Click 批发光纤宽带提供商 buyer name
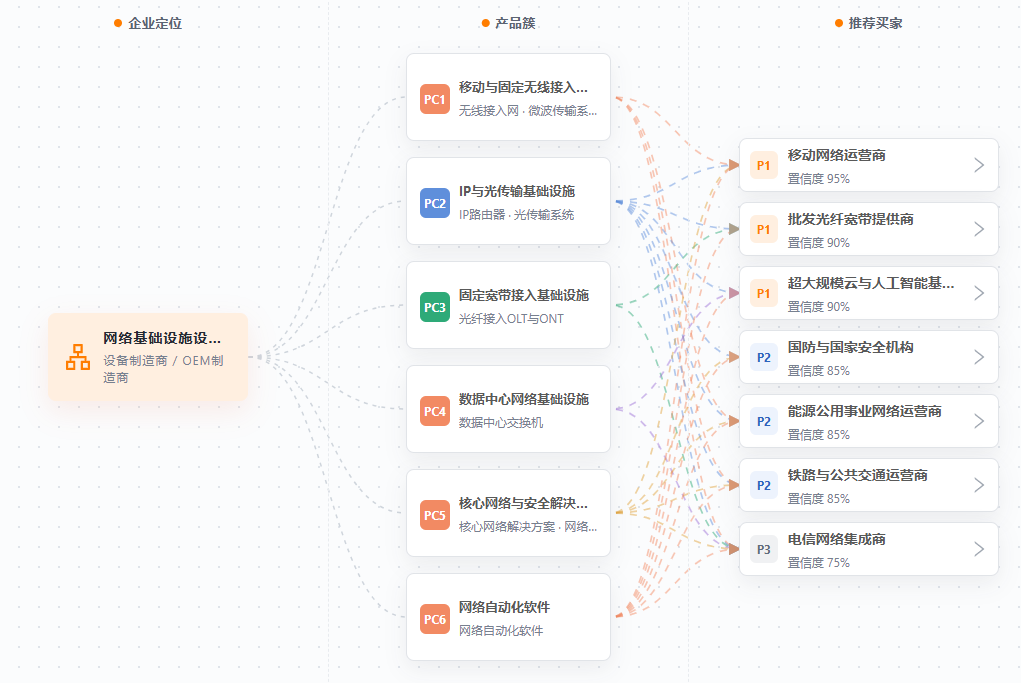 coord(850,219)
